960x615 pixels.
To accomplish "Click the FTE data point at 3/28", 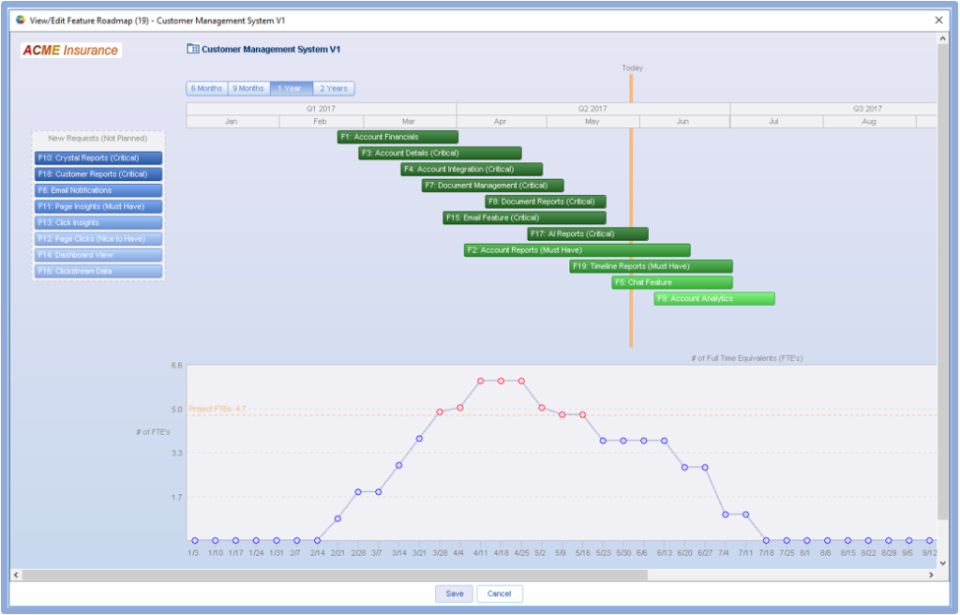I will (x=440, y=412).
